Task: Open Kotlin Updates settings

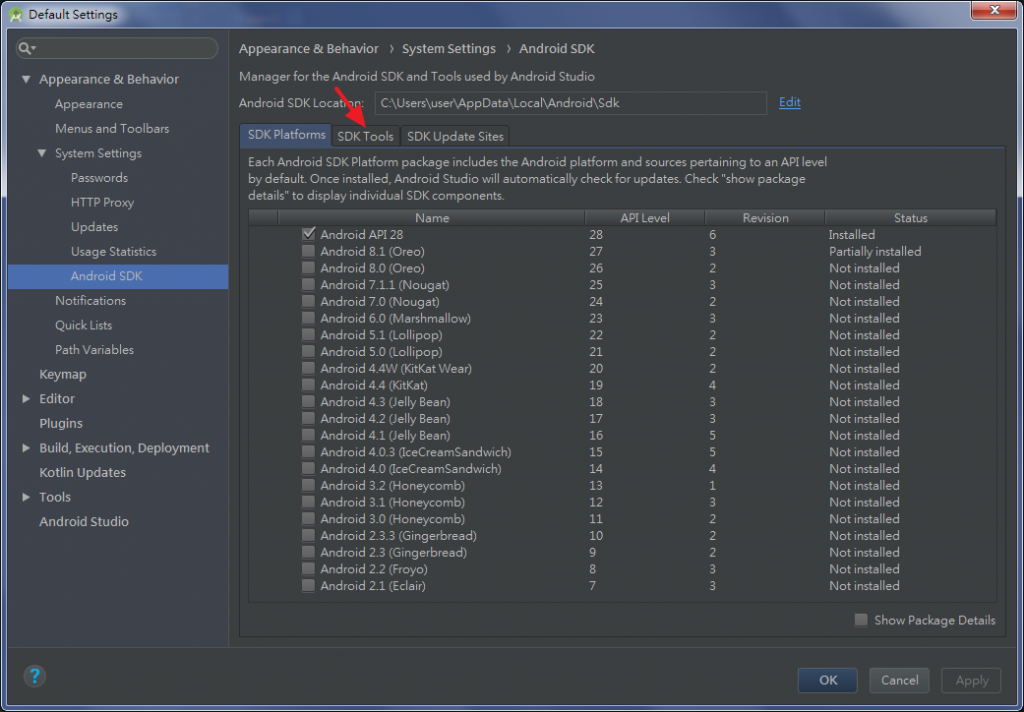Action: pos(82,472)
